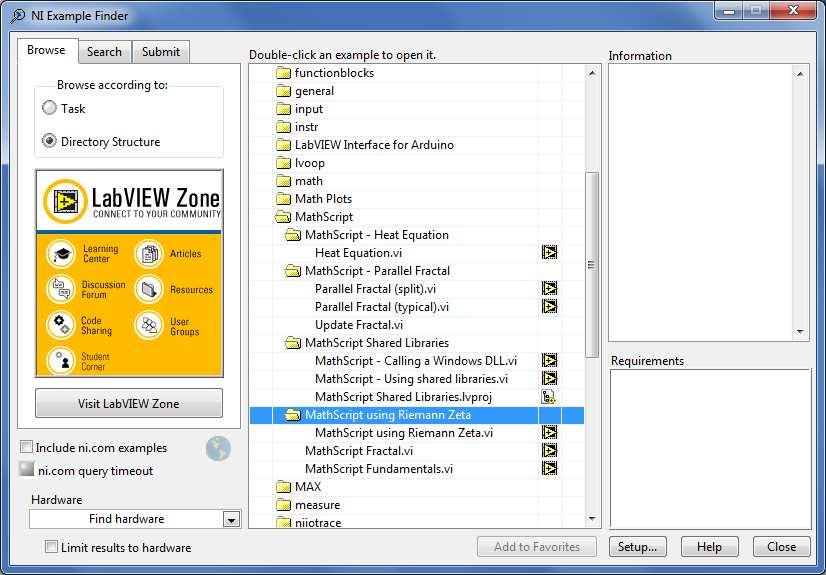826x575 pixels.
Task: Open Learning Center icon in LabVIEW Zone
Action: [61, 254]
